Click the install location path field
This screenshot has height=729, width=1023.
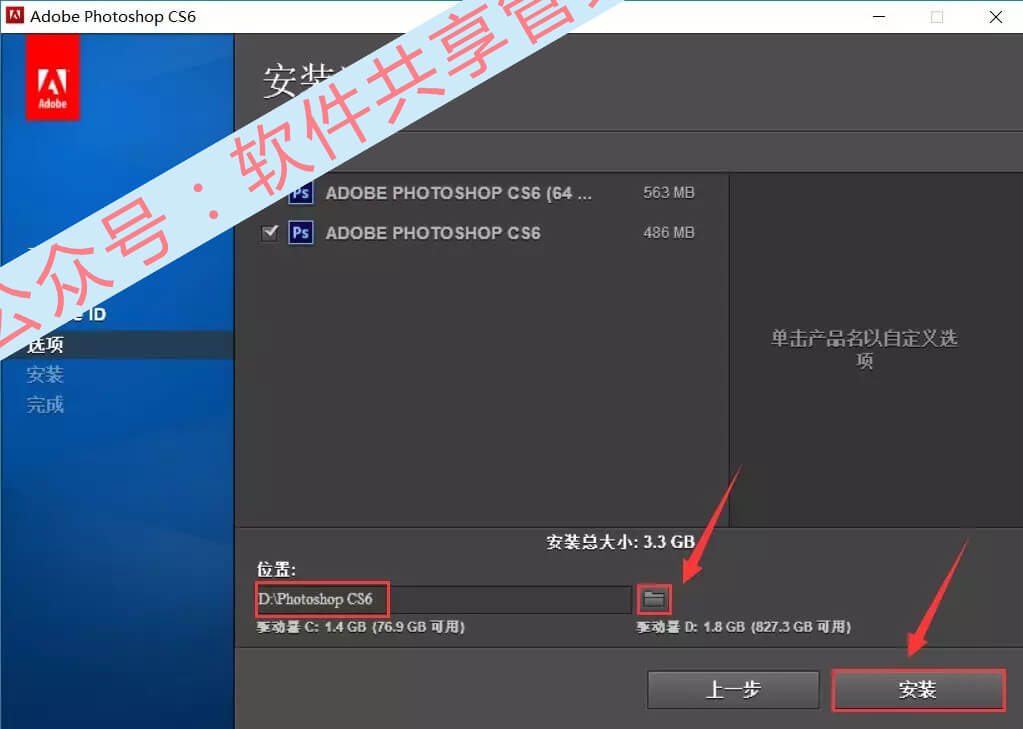coord(444,599)
